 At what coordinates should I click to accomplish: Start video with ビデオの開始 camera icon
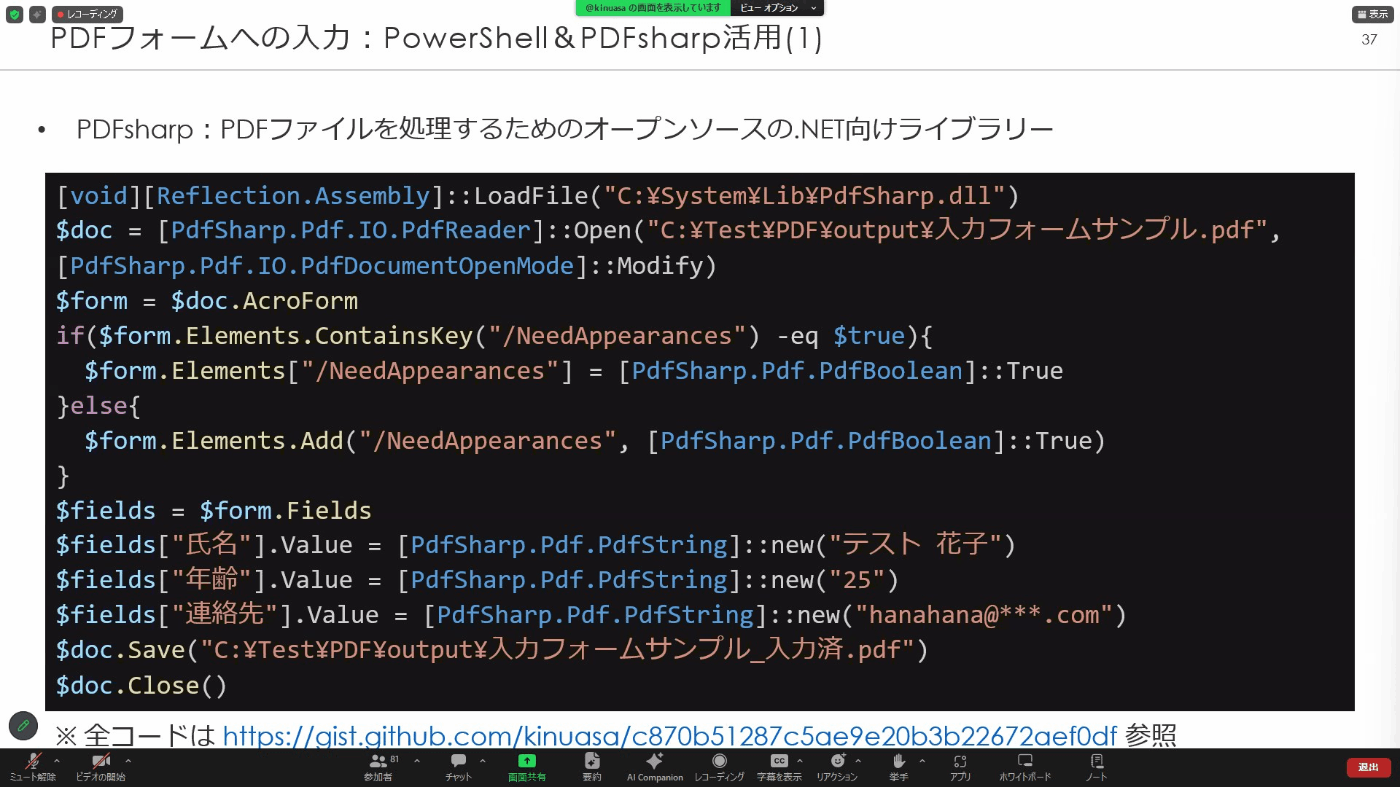click(101, 767)
